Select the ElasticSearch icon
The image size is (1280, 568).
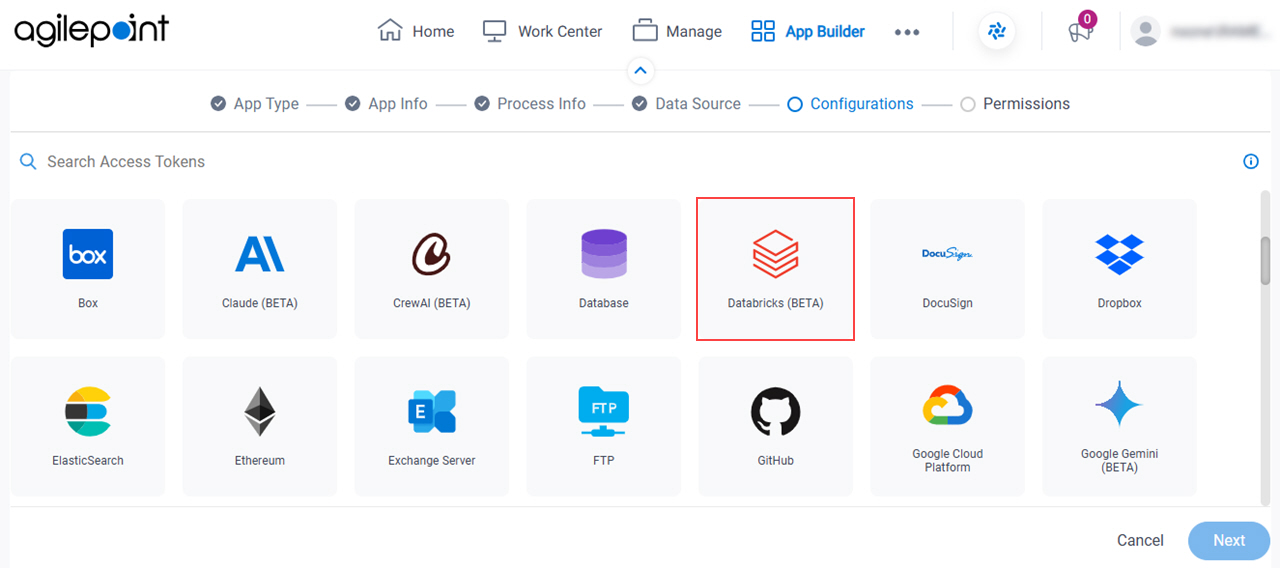pos(88,412)
